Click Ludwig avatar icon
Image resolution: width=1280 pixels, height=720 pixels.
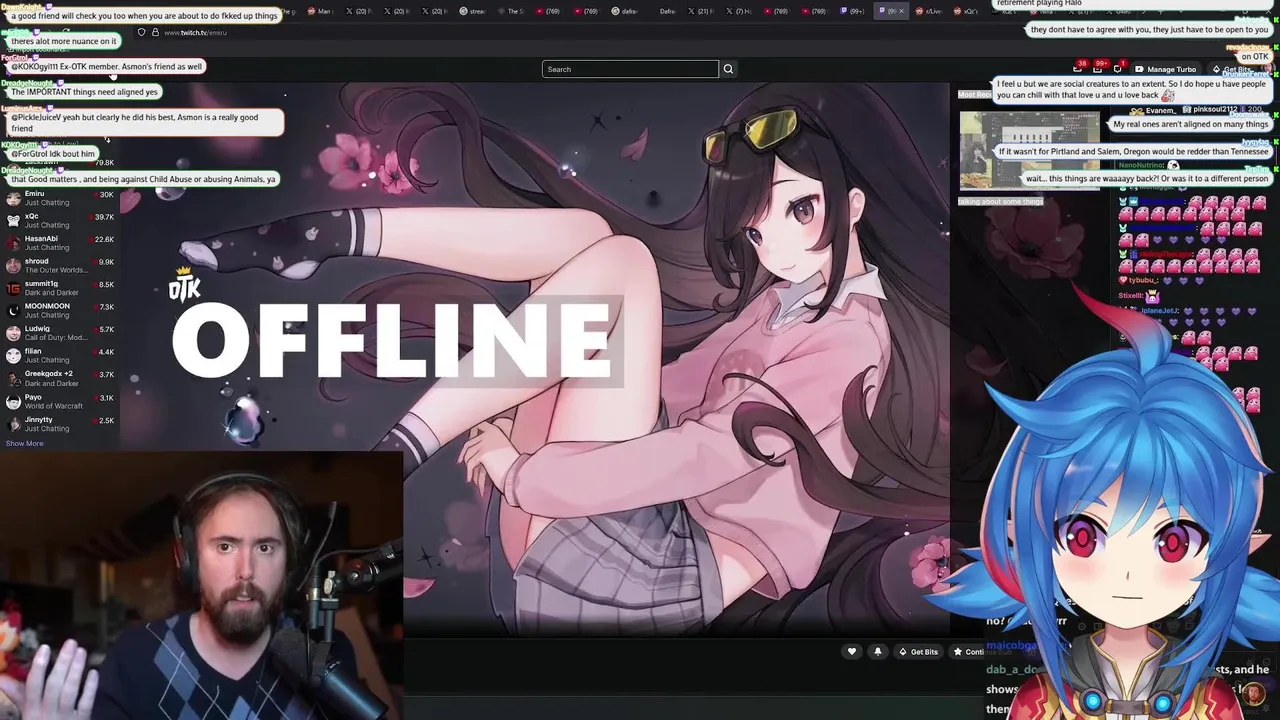coord(13,333)
